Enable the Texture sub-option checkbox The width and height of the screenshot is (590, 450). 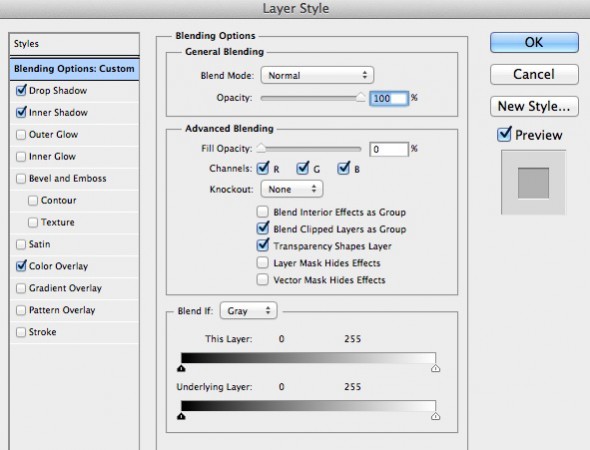[x=33, y=222]
